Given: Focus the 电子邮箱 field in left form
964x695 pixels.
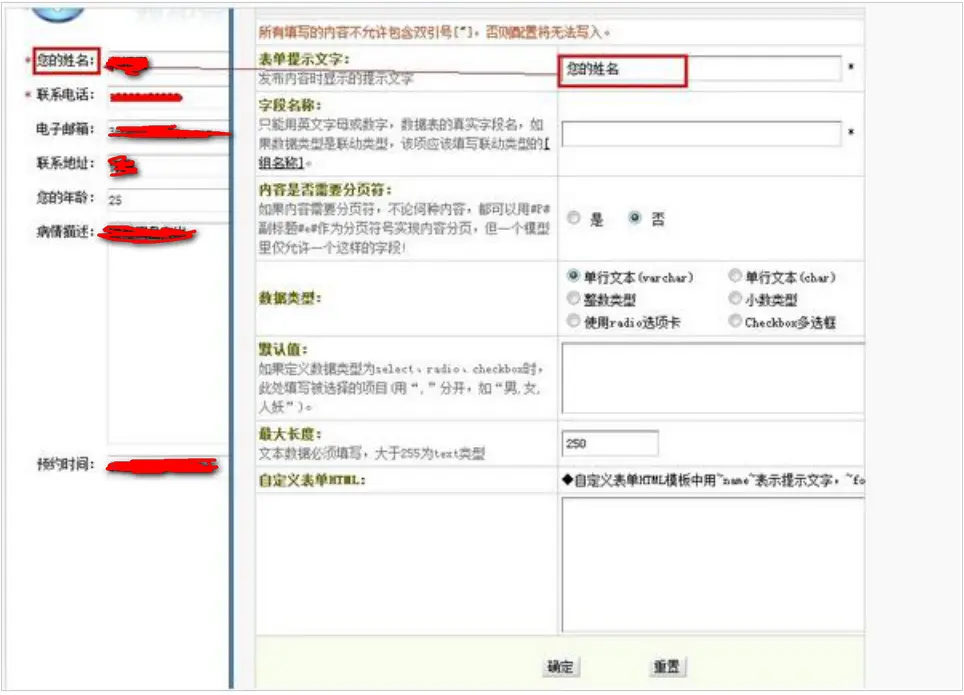Looking at the screenshot, I should pos(168,131).
